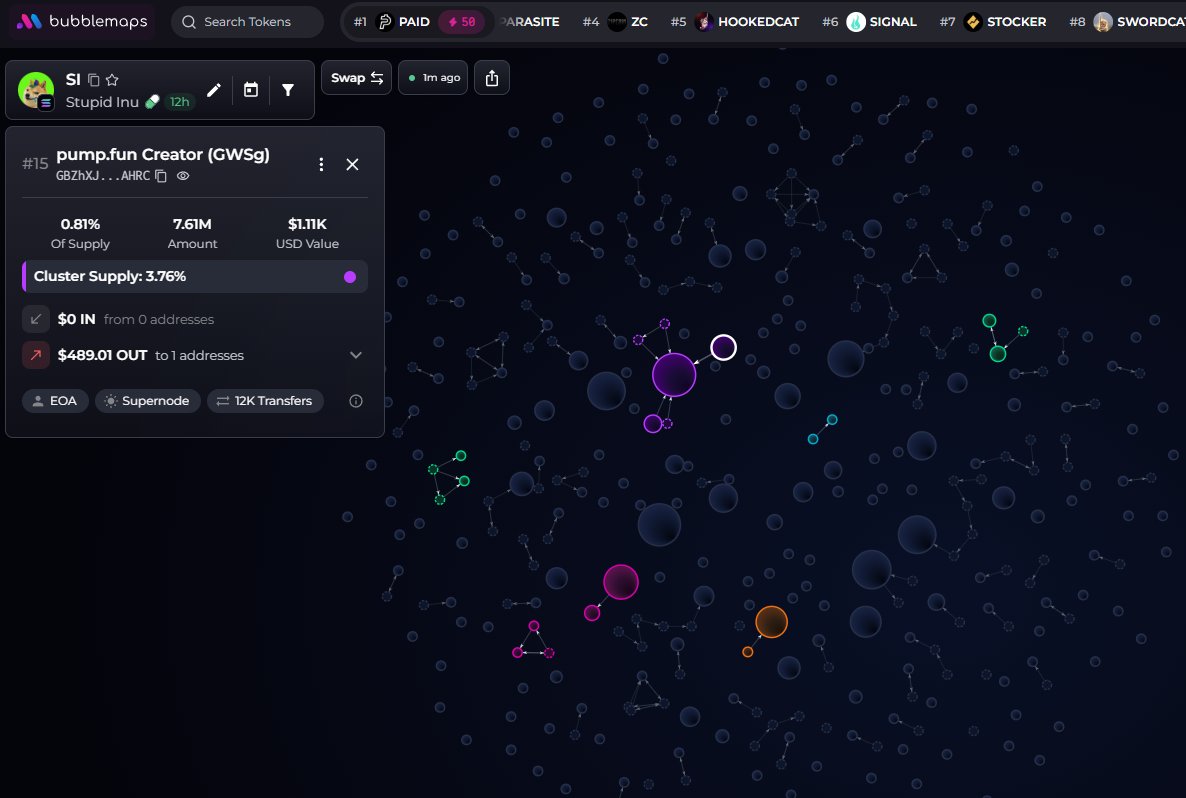Screen dimensions: 1186x798
Task: Open the calendar history icon
Action: [250, 90]
